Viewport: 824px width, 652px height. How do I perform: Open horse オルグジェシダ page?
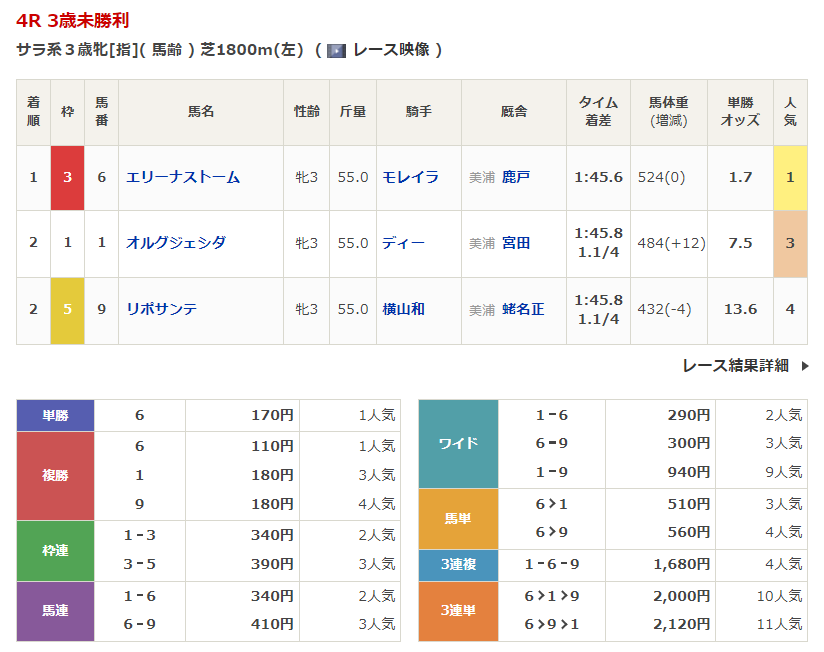pyautogui.click(x=176, y=243)
